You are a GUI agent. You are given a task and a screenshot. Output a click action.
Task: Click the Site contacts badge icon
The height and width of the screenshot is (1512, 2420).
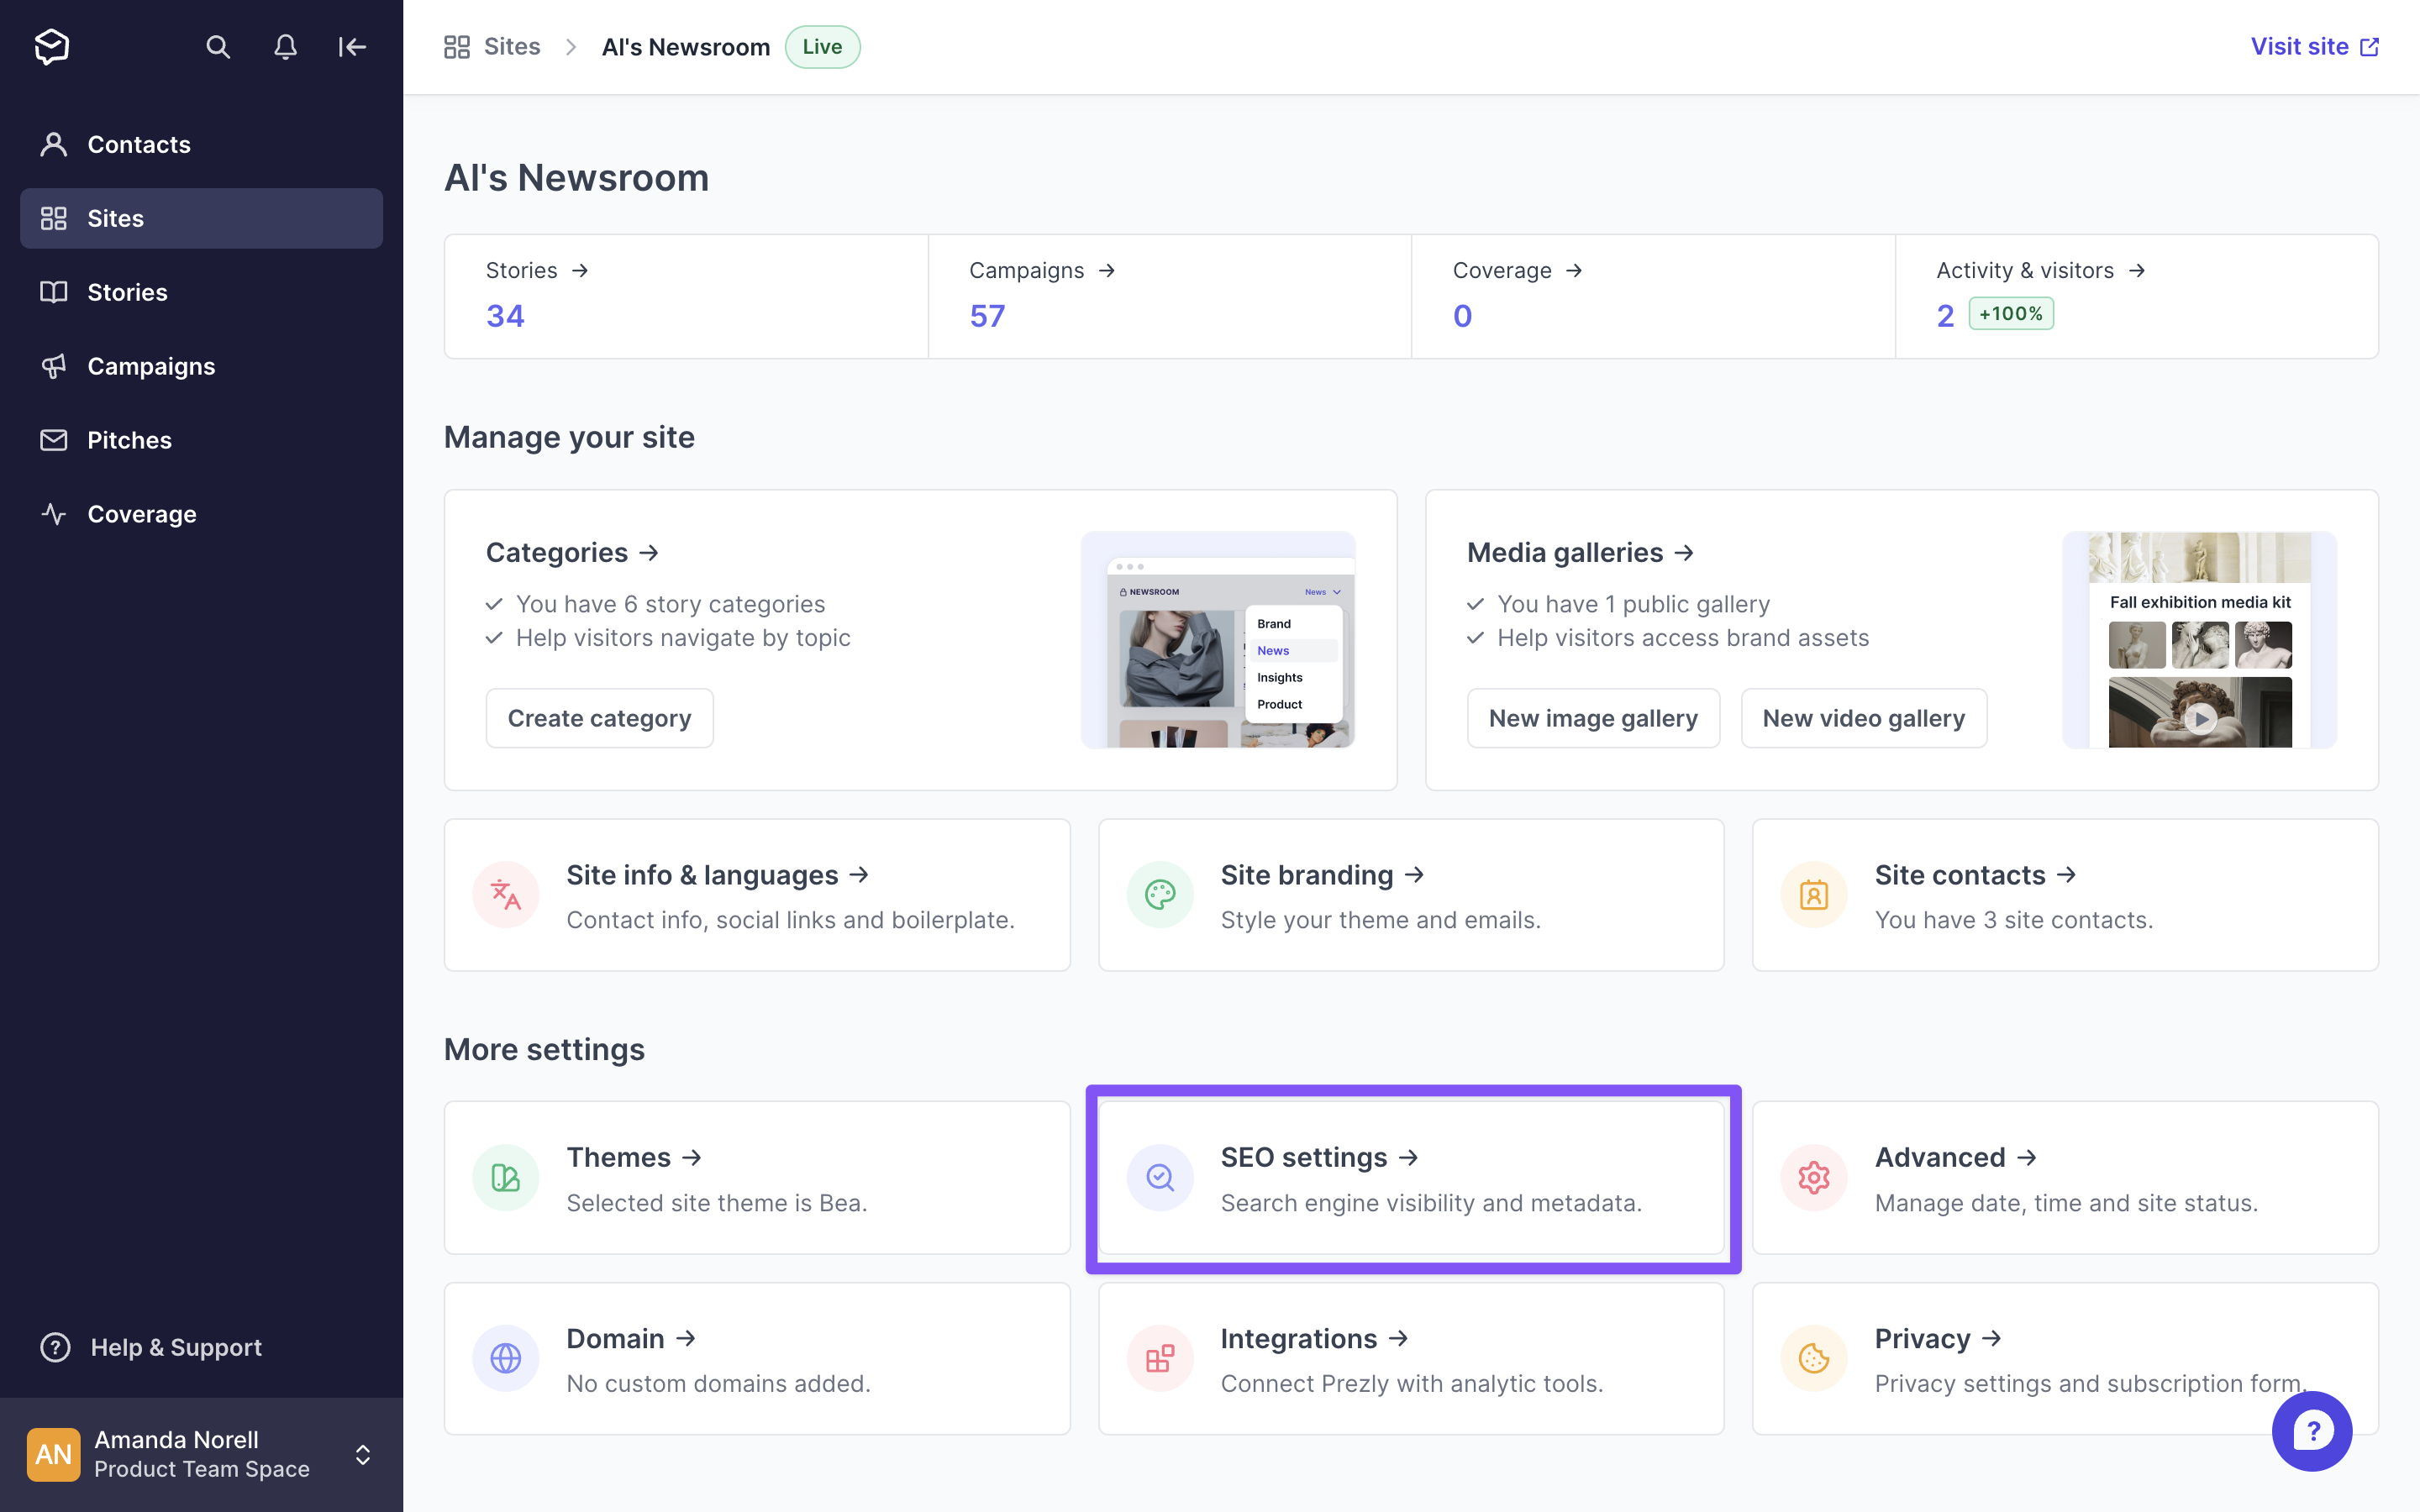click(1814, 894)
